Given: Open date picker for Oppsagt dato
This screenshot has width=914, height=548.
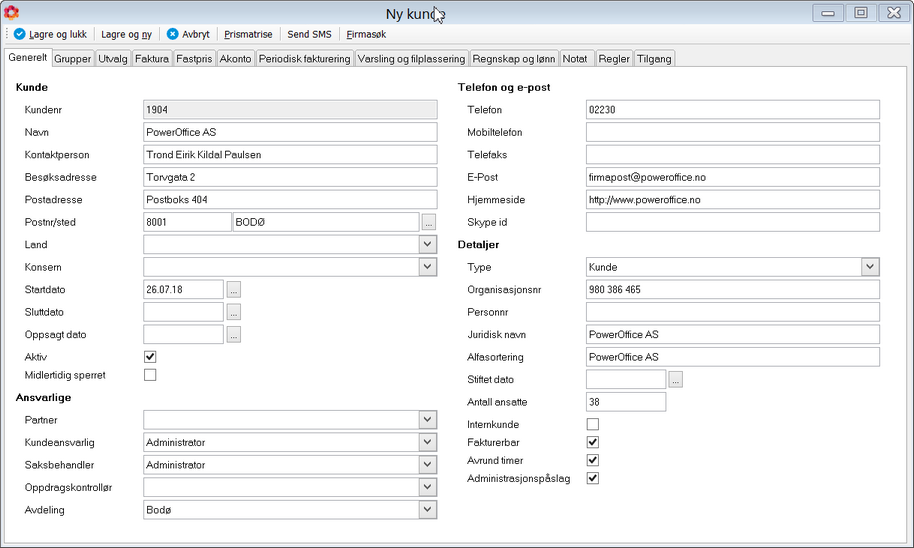Looking at the screenshot, I should click(x=234, y=335).
